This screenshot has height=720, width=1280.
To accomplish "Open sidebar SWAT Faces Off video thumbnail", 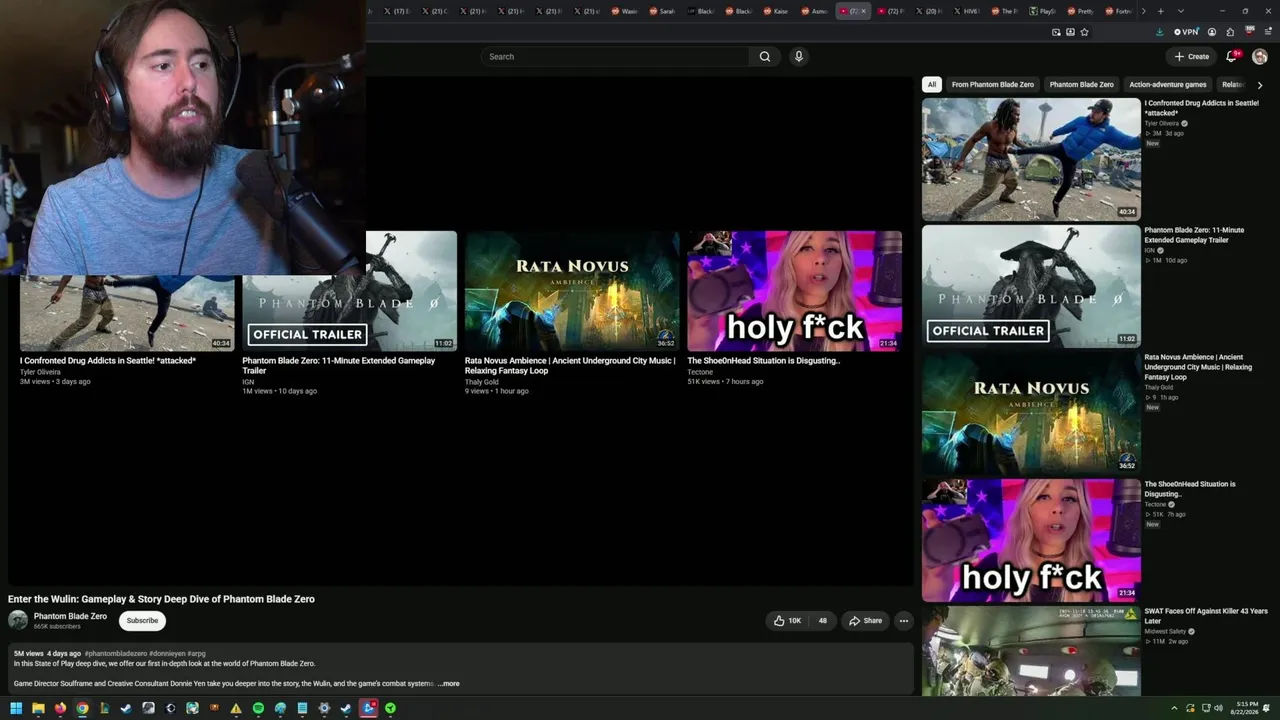I will (1031, 651).
